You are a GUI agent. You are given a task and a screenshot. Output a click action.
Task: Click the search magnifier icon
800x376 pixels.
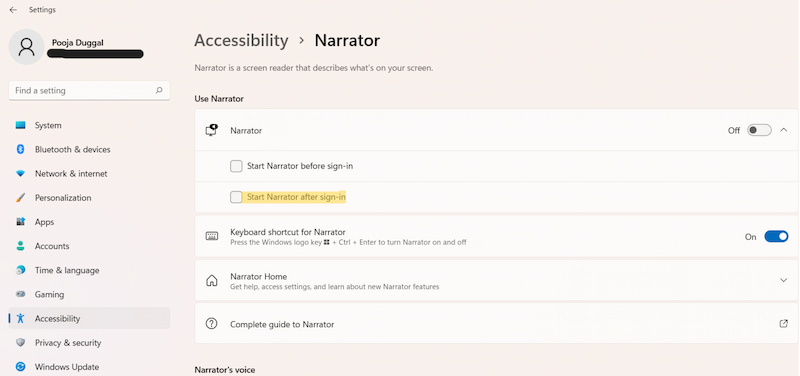tap(159, 90)
